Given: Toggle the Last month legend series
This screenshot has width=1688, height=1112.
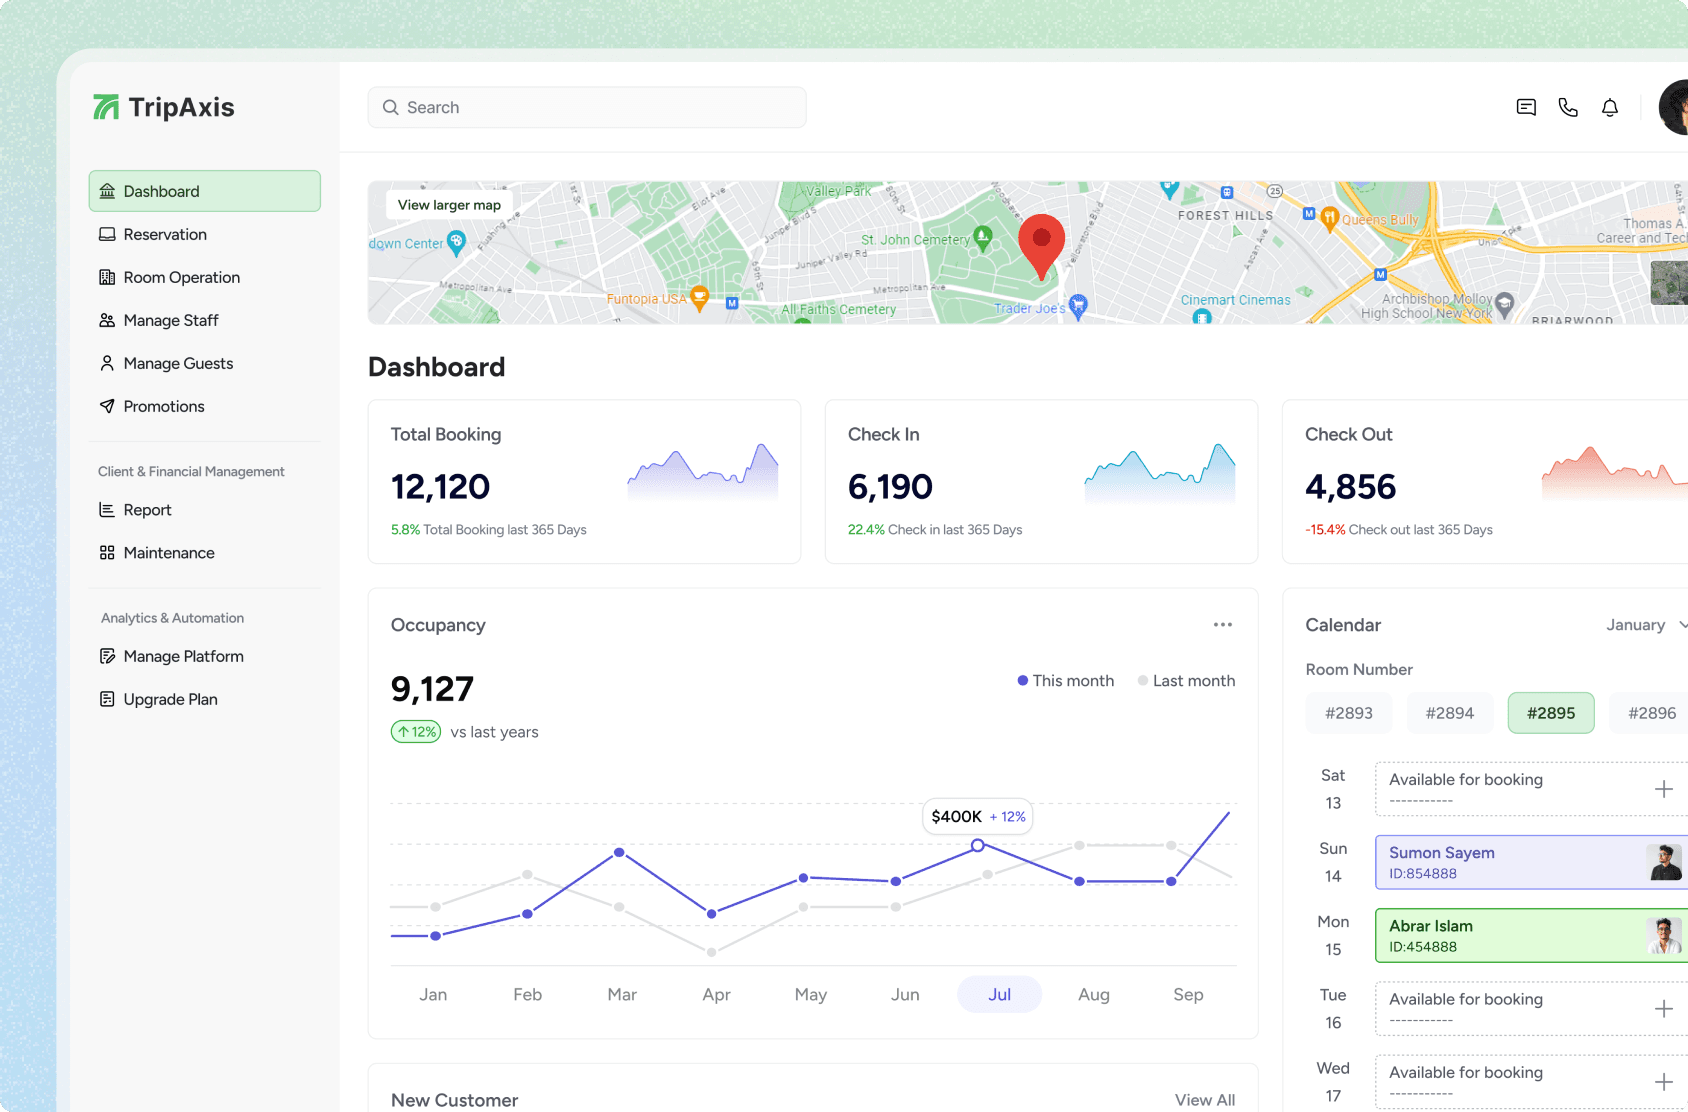Looking at the screenshot, I should pos(1186,681).
